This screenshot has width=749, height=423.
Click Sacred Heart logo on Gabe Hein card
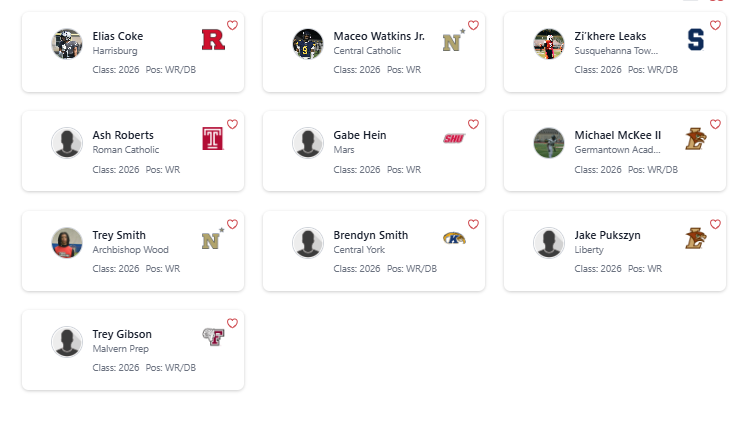tap(453, 139)
